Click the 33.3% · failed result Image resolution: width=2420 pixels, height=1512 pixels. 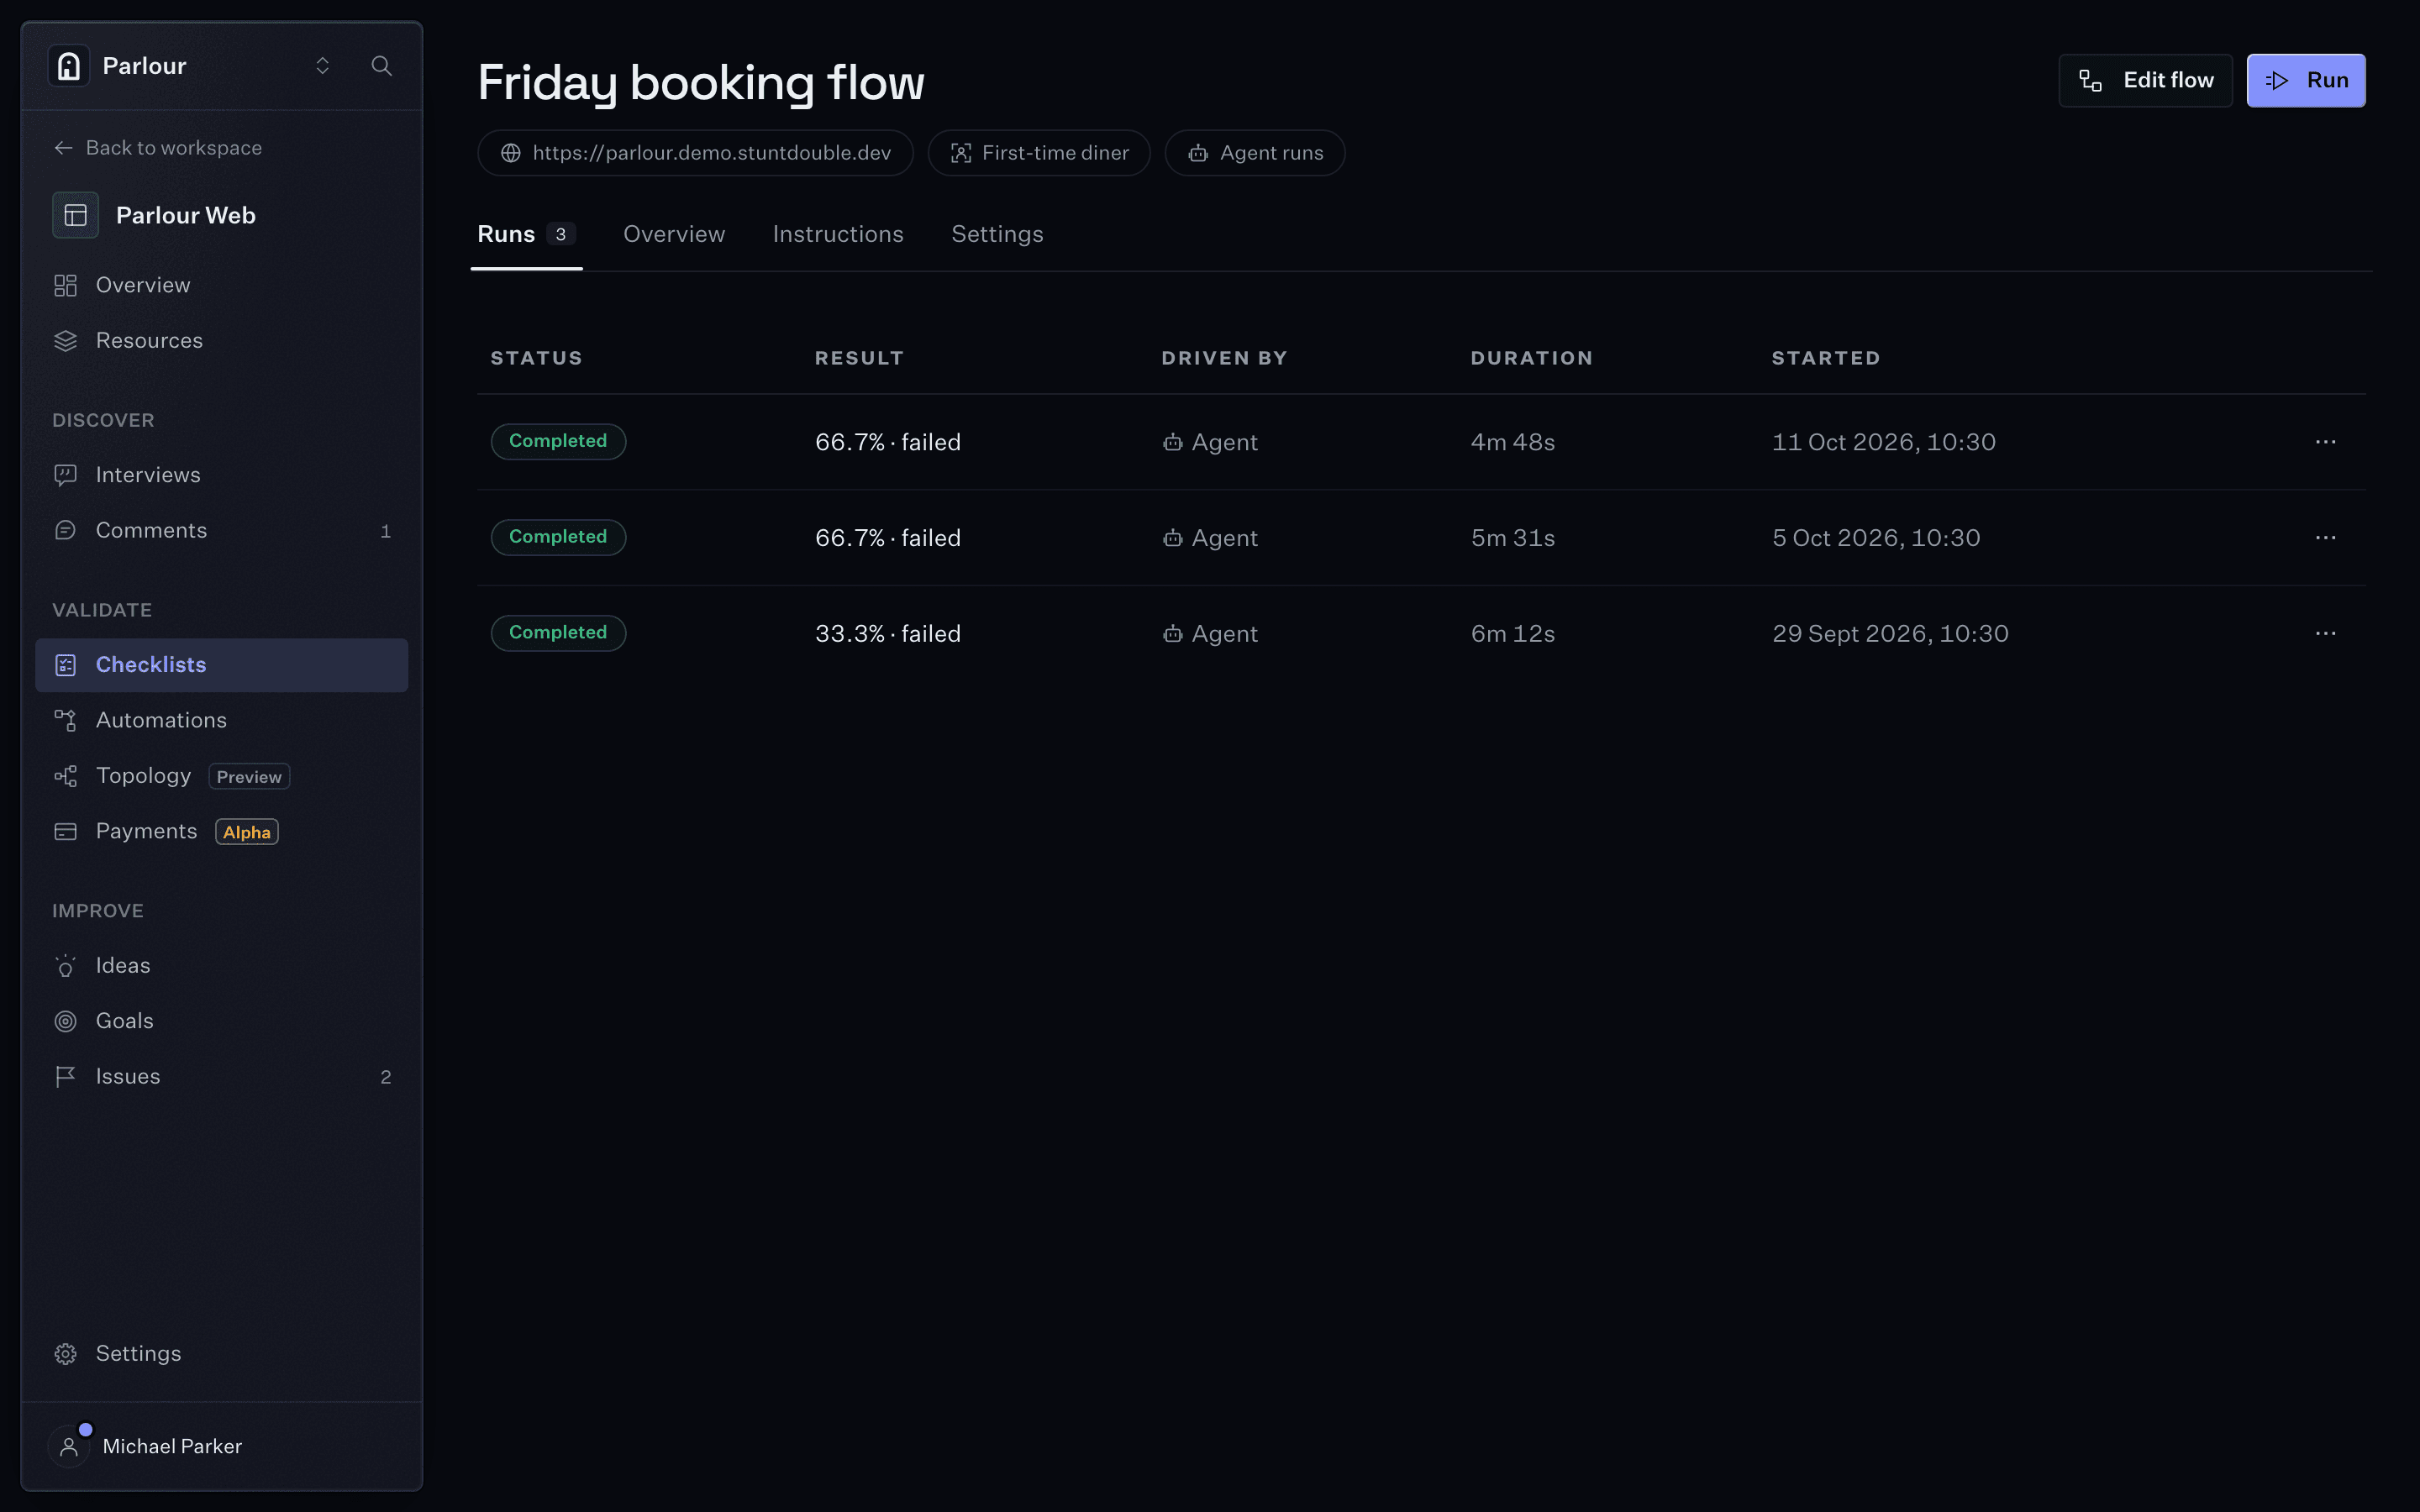(888, 634)
